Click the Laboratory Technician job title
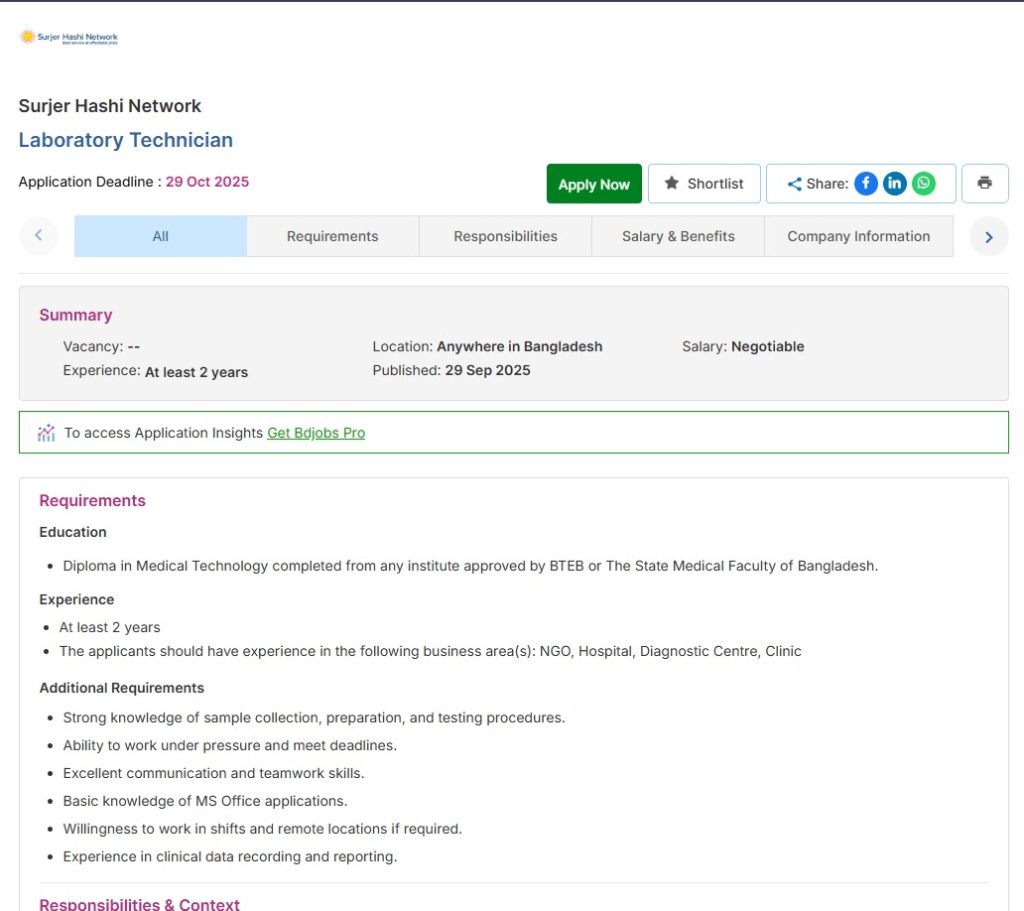Viewport: 1024px width, 911px height. tap(125, 139)
